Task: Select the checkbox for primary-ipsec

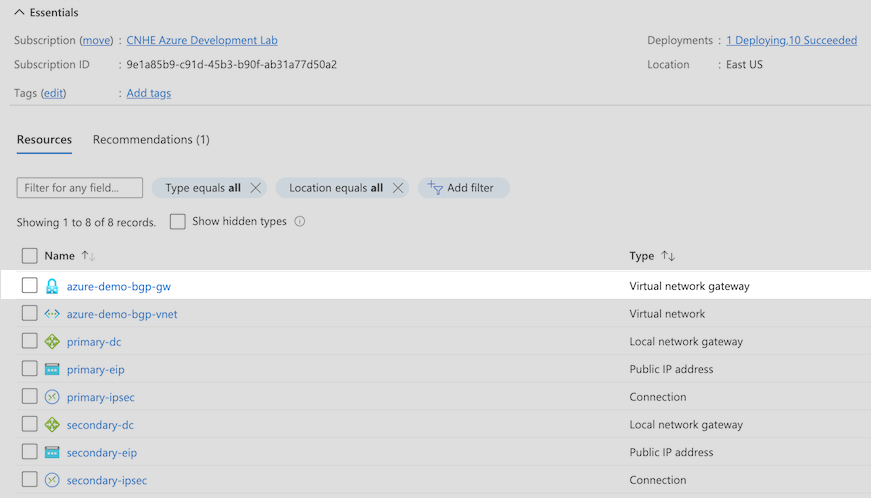Action: (29, 396)
